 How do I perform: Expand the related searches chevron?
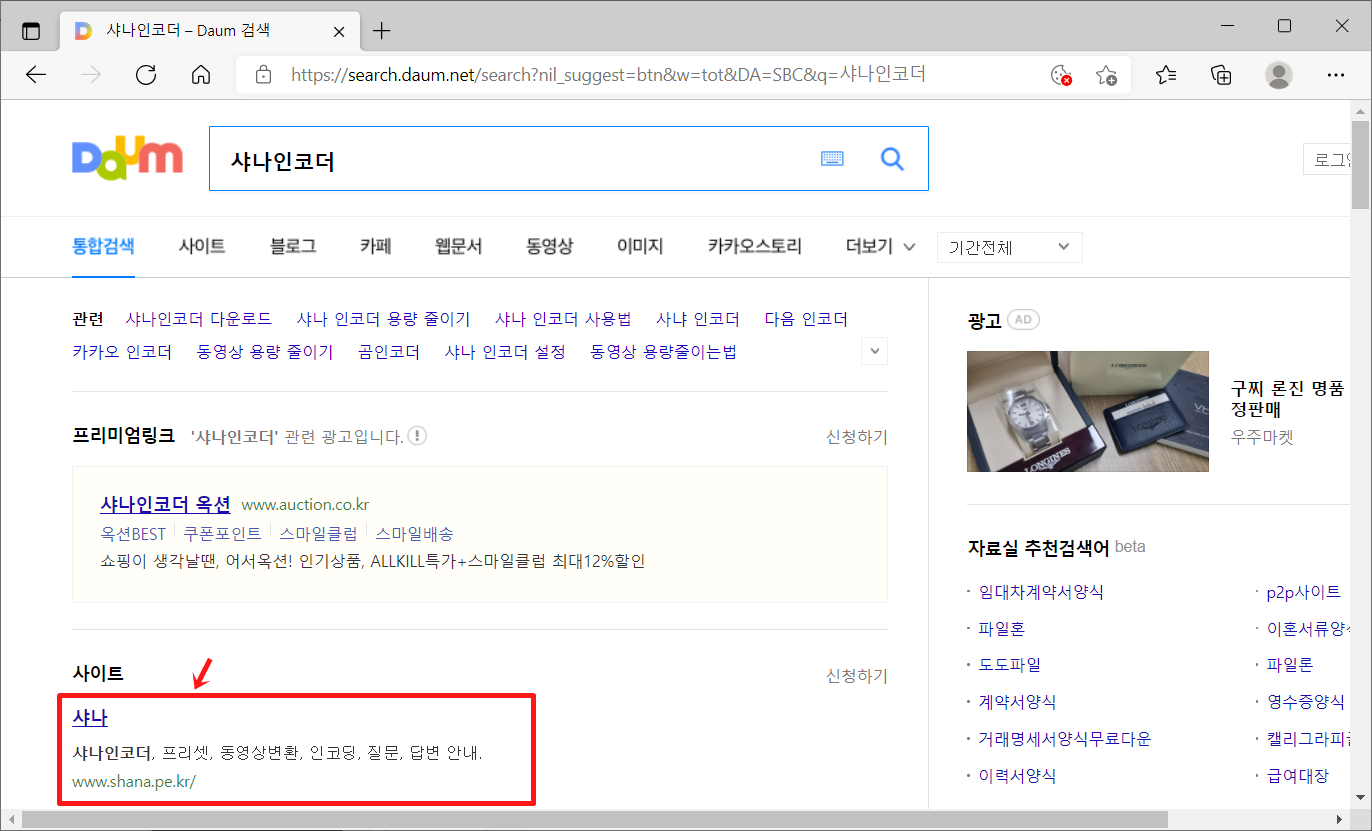(x=875, y=351)
